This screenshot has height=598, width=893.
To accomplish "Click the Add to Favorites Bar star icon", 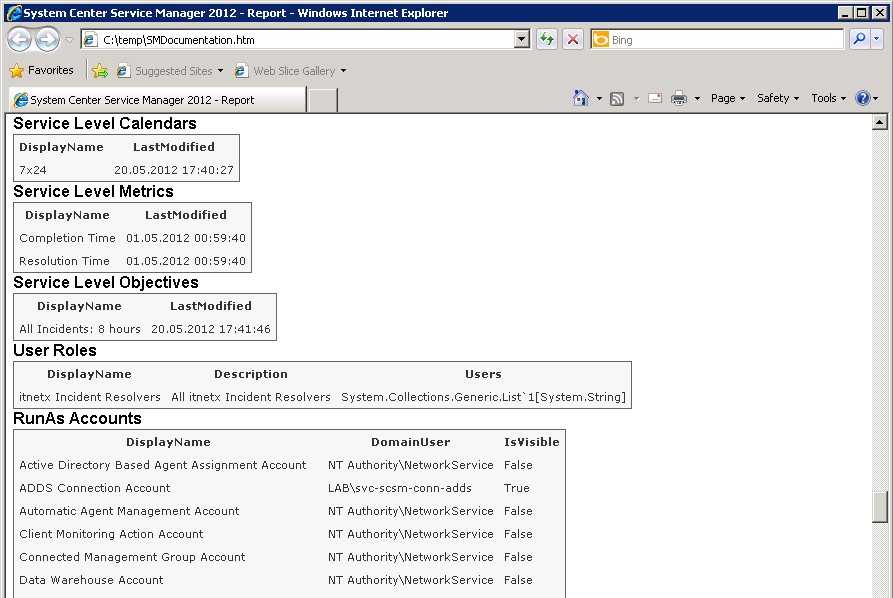I will pyautogui.click(x=100, y=71).
